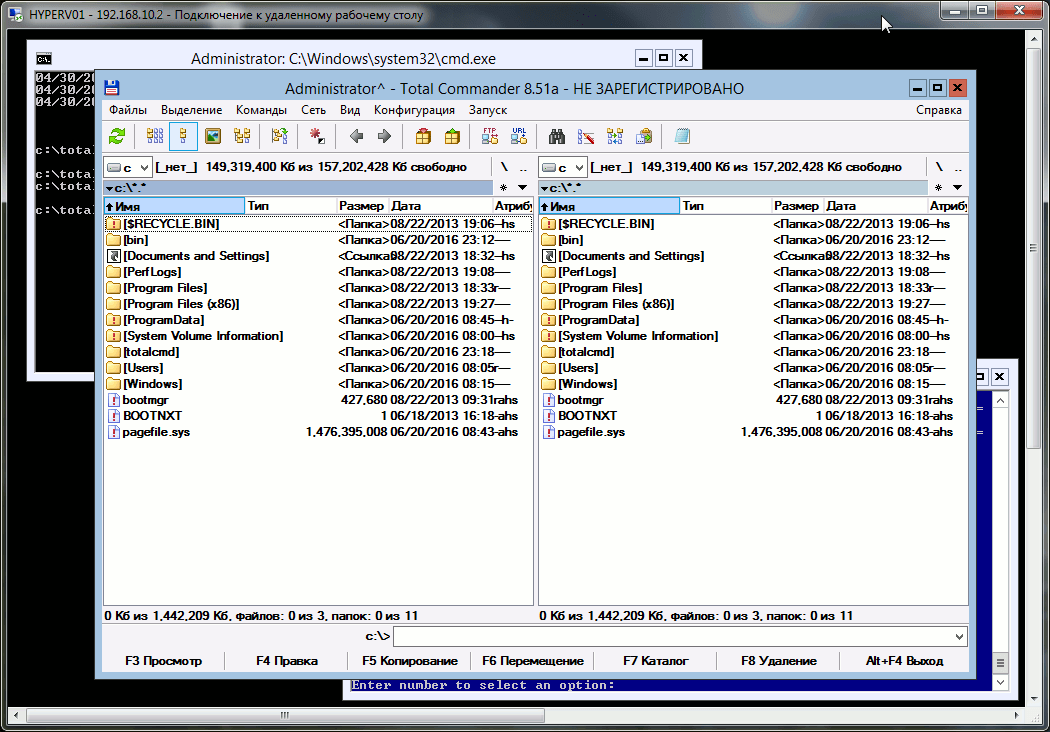Toggle the full detail list view icon
Viewport: 1050px width, 732px height.
click(183, 136)
